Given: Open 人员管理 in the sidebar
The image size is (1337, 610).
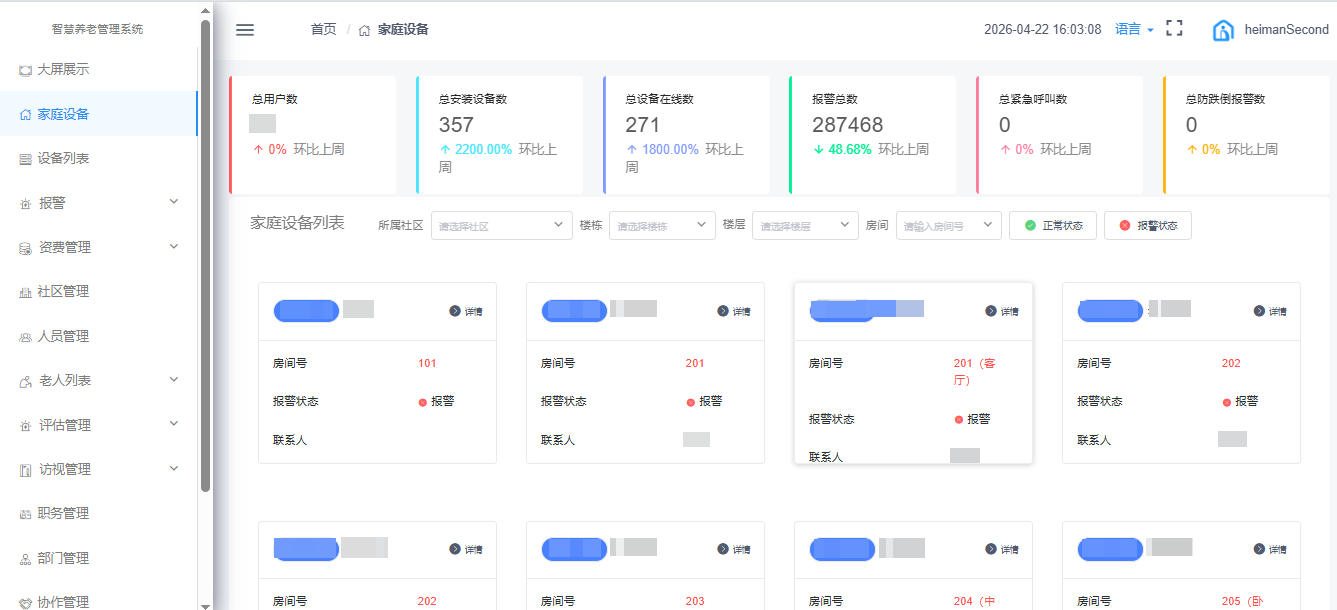Looking at the screenshot, I should point(63,336).
